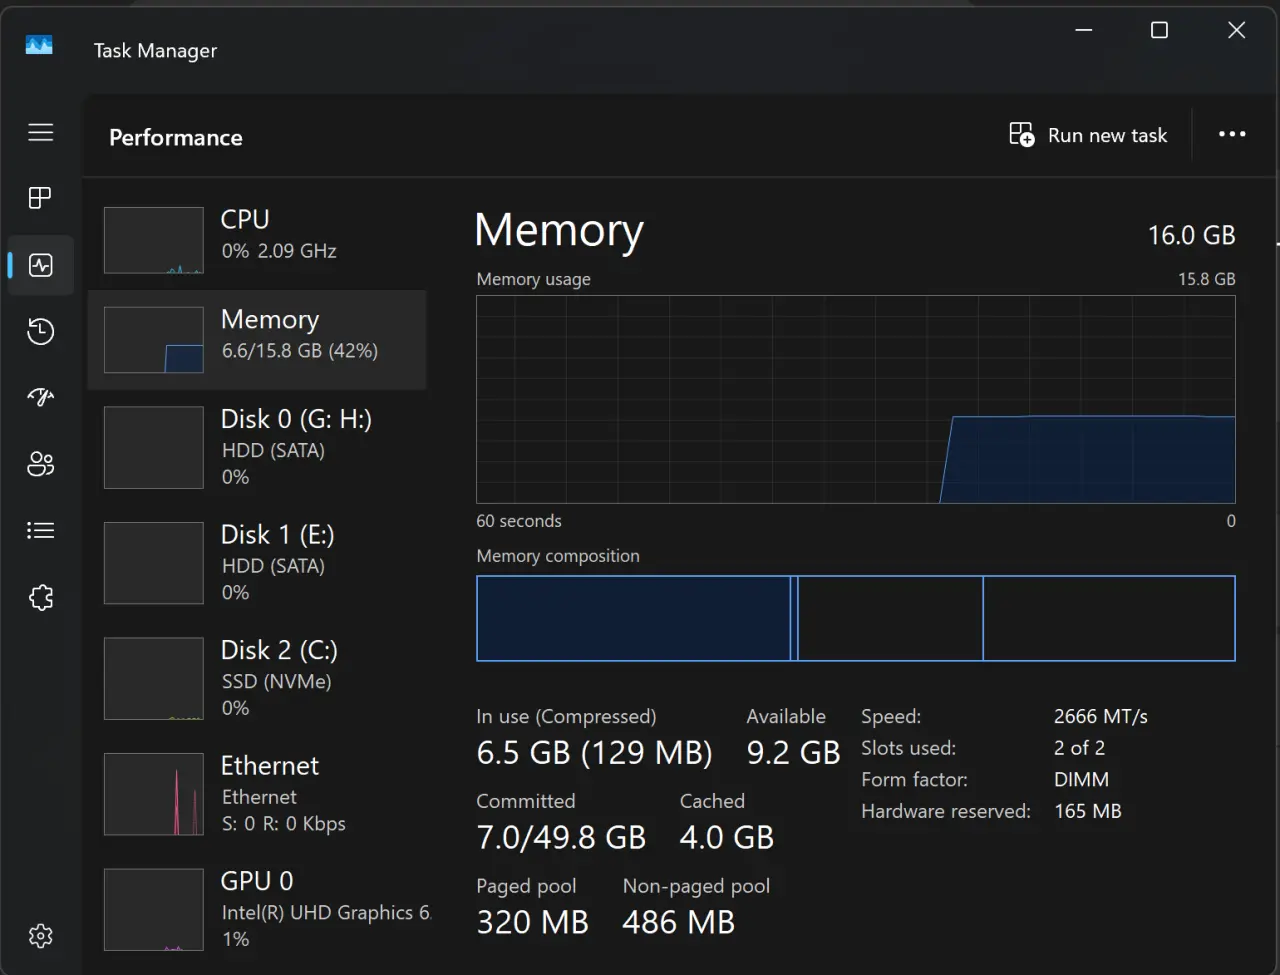Open the three-dot more options menu
This screenshot has width=1280, height=975.
[x=1232, y=135]
